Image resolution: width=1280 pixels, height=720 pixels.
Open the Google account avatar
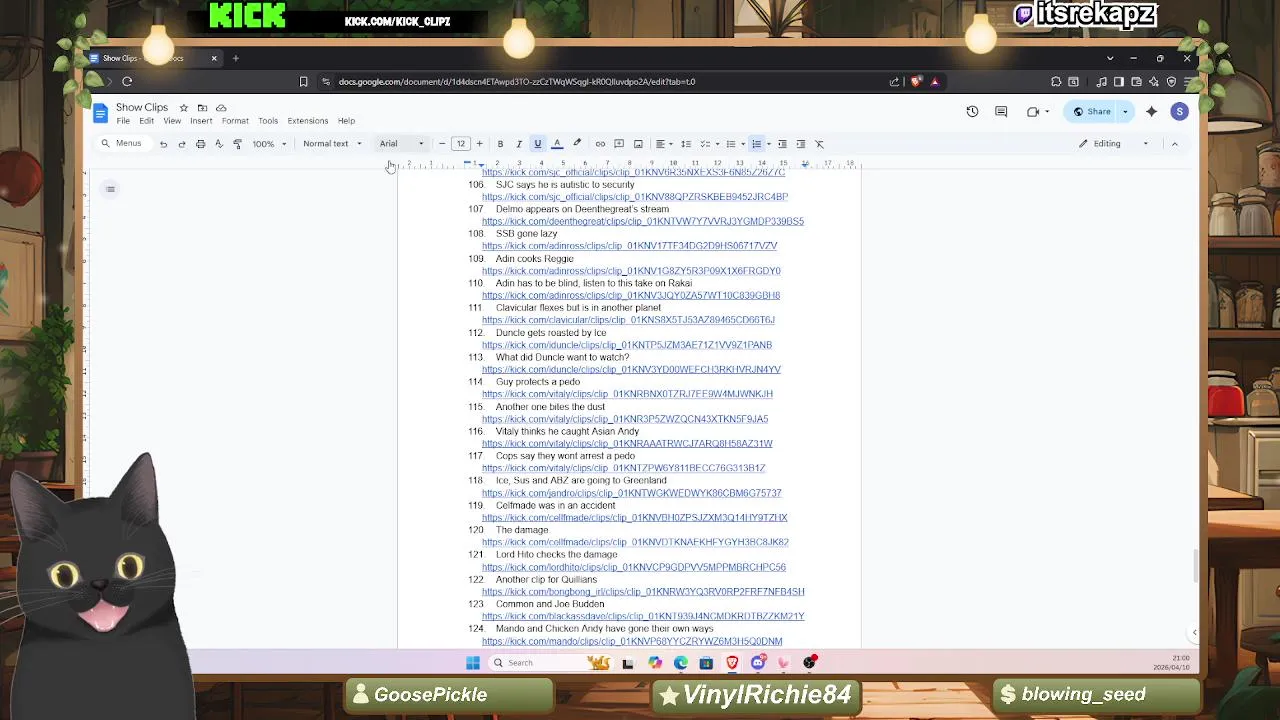1180,112
